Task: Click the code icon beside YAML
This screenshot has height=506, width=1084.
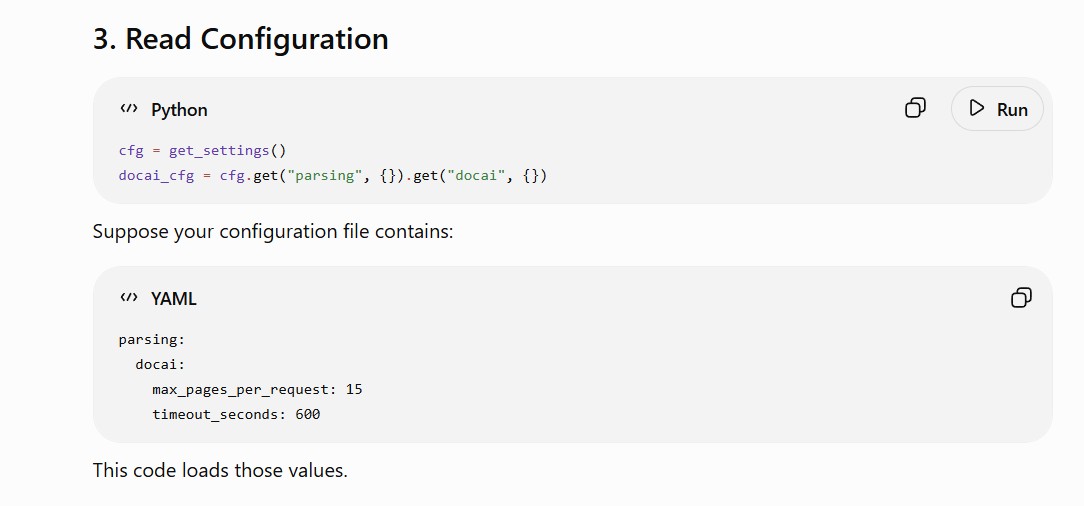Action: (x=129, y=298)
